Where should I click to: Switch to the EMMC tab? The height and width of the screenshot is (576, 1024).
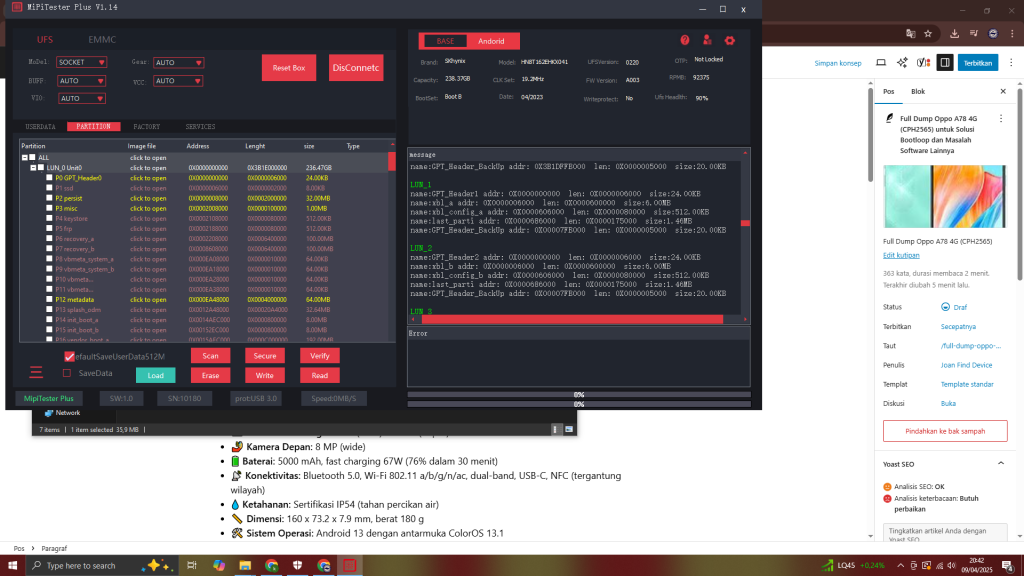(x=102, y=39)
